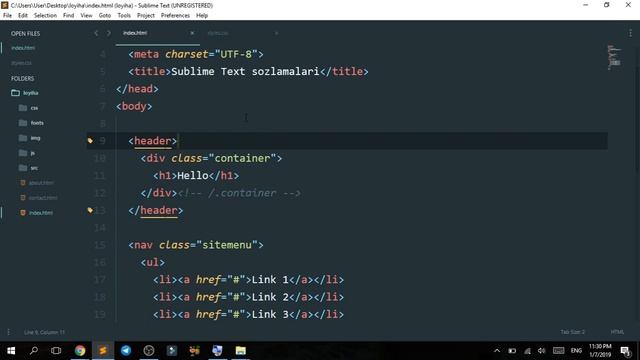Viewport: 640px width, 360px height.
Task: Close the dimmed second tab with its X
Action: [x=276, y=33]
